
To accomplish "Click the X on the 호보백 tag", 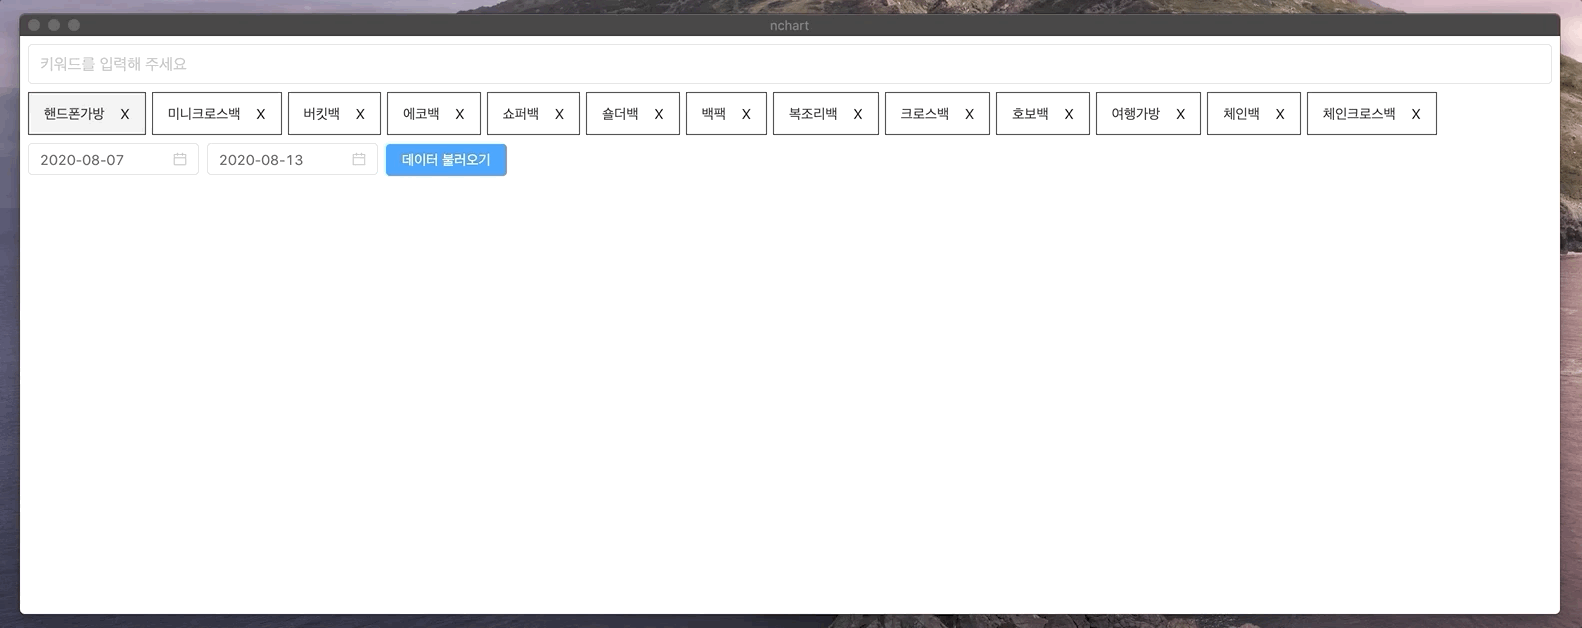I will coord(1069,114).
